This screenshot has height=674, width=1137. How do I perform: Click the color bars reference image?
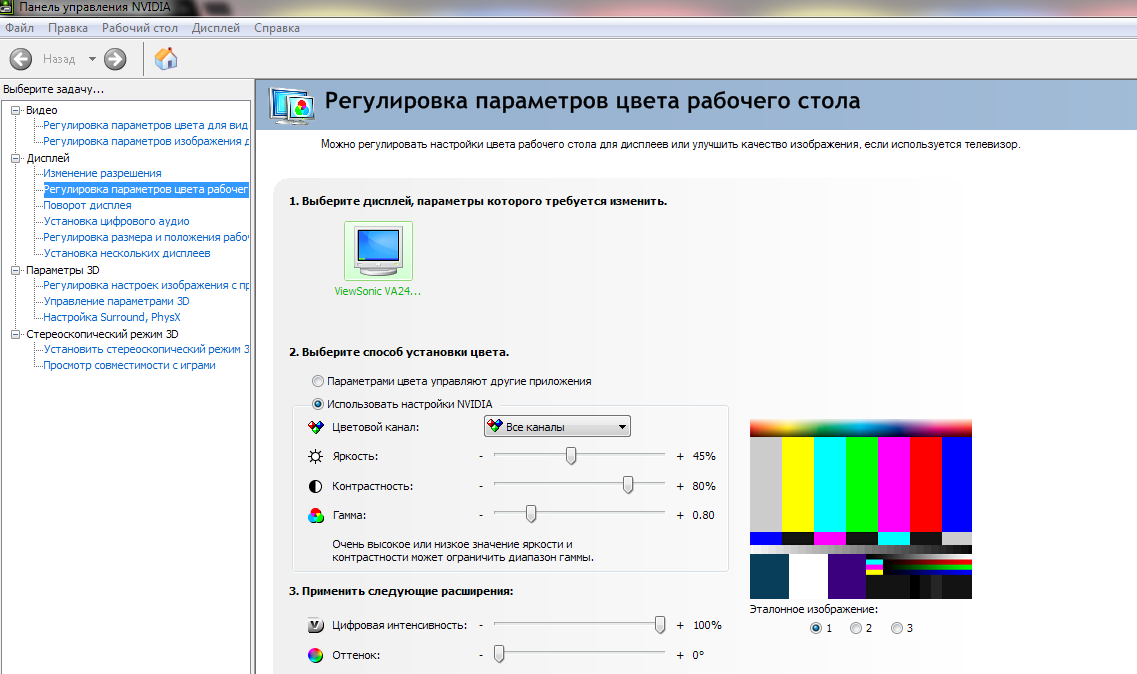(861, 509)
